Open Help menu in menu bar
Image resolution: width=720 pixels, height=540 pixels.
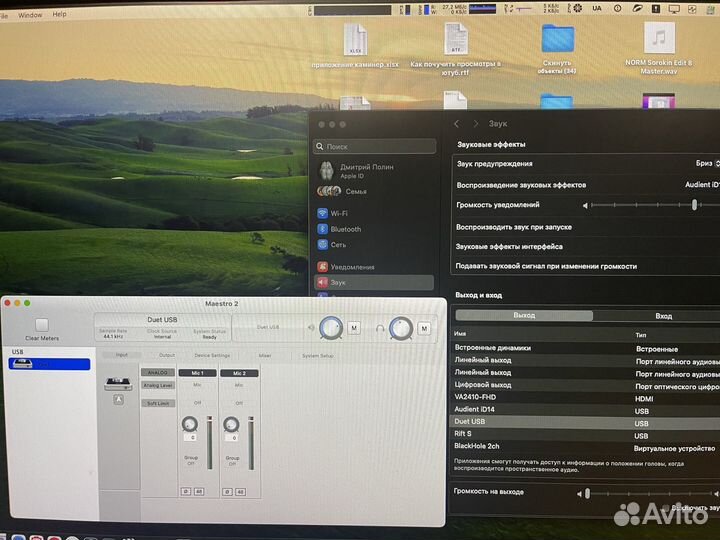click(x=59, y=14)
